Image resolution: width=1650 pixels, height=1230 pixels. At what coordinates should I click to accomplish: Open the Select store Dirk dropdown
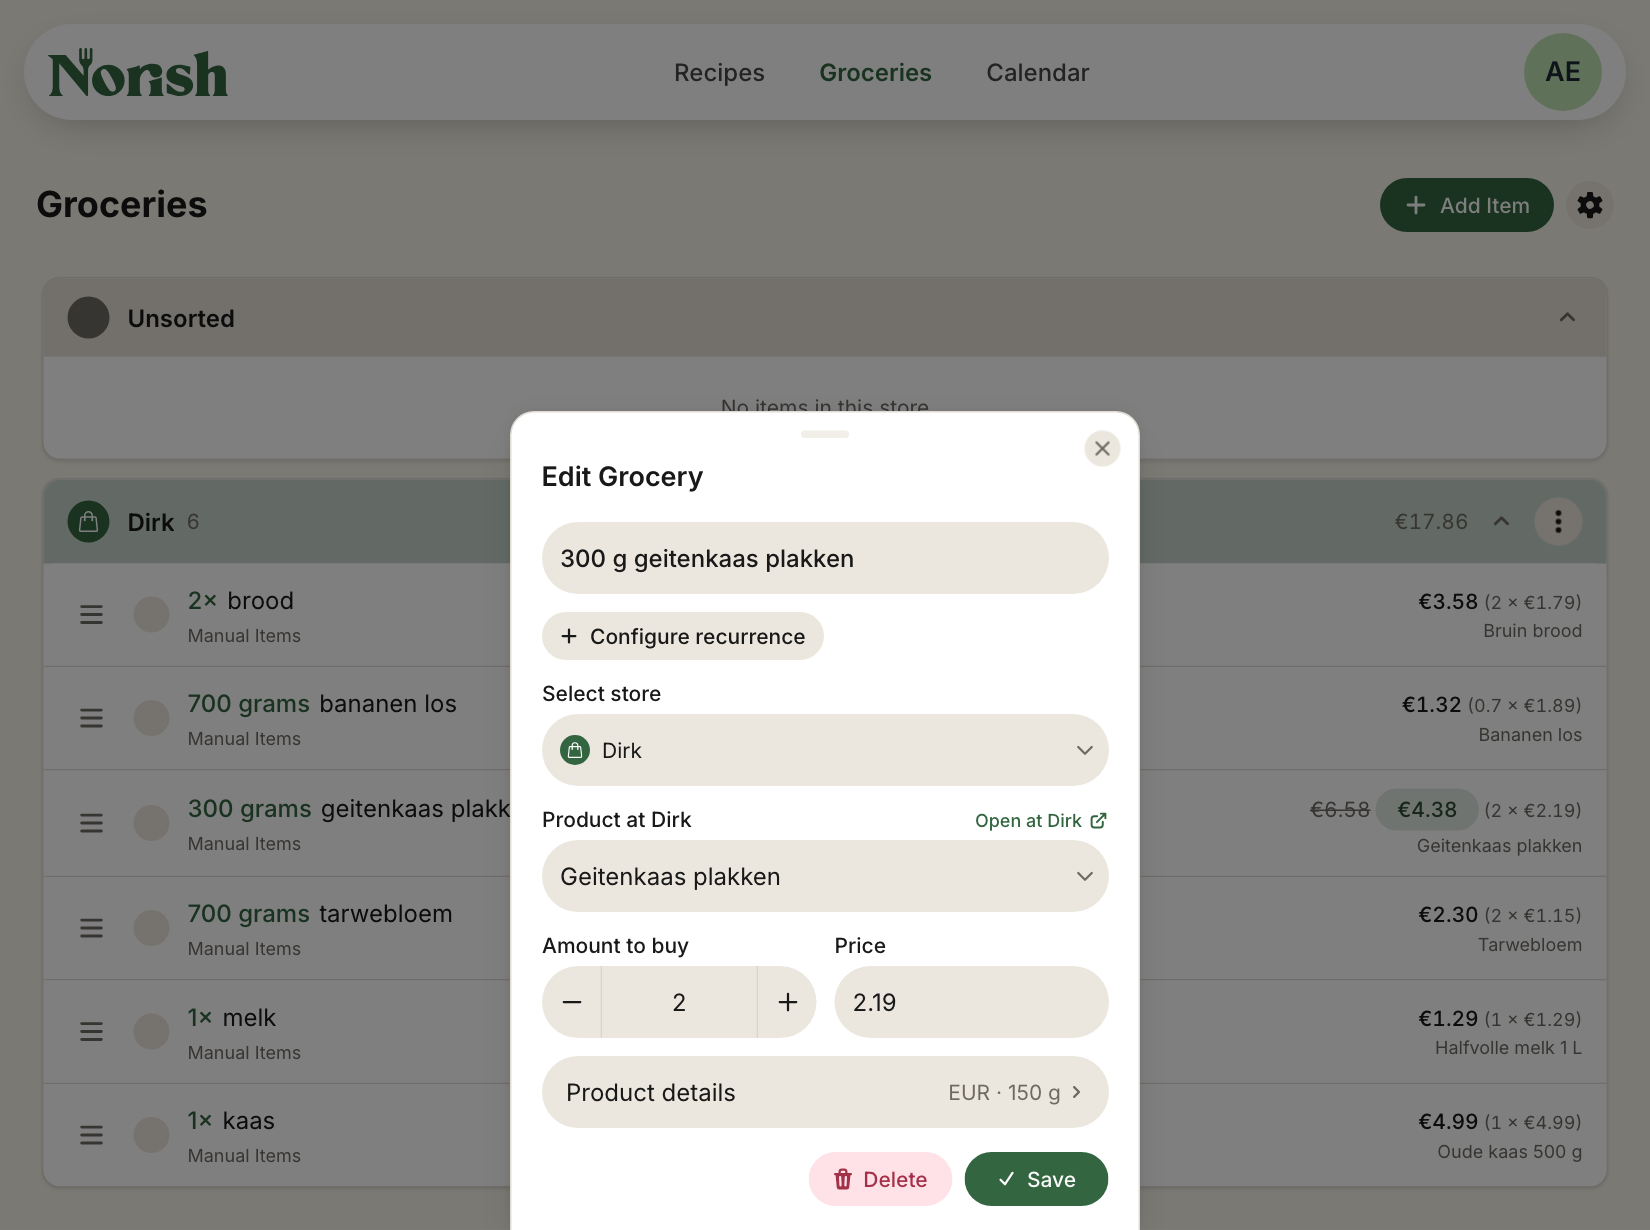coord(825,750)
